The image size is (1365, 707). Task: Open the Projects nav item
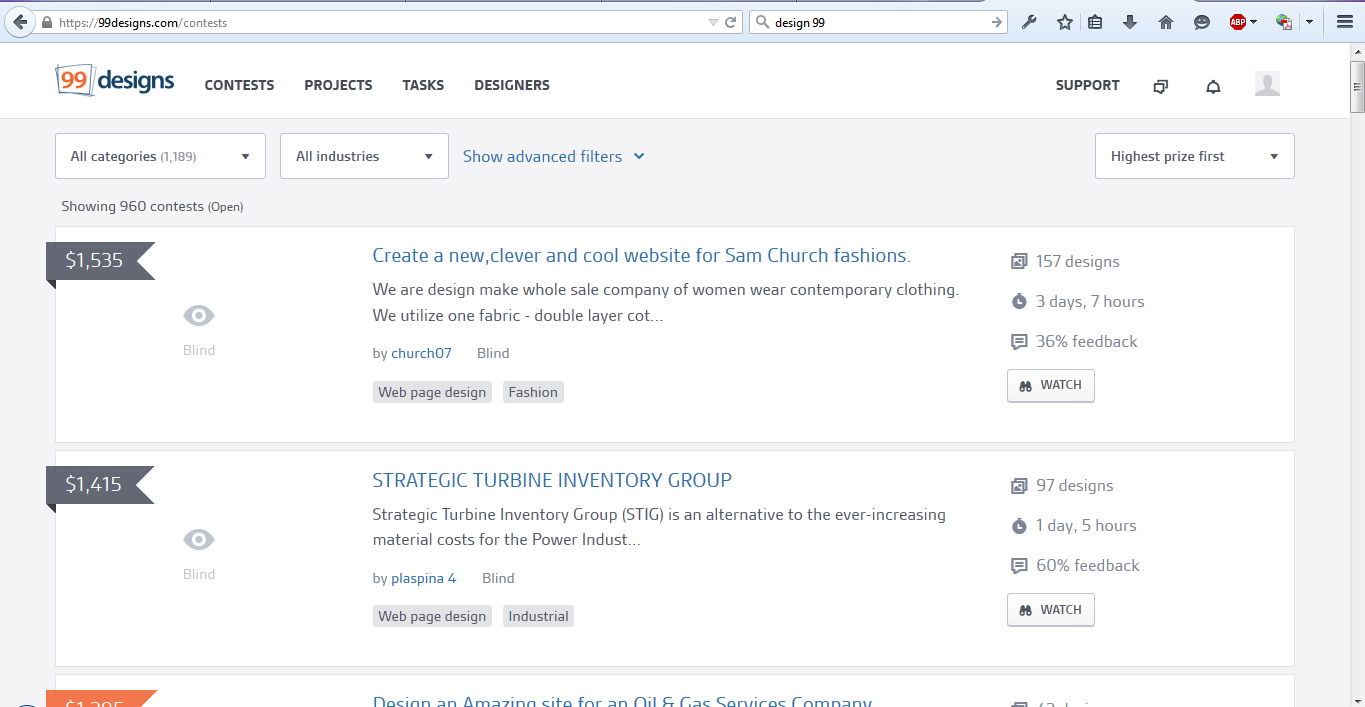pyautogui.click(x=338, y=86)
